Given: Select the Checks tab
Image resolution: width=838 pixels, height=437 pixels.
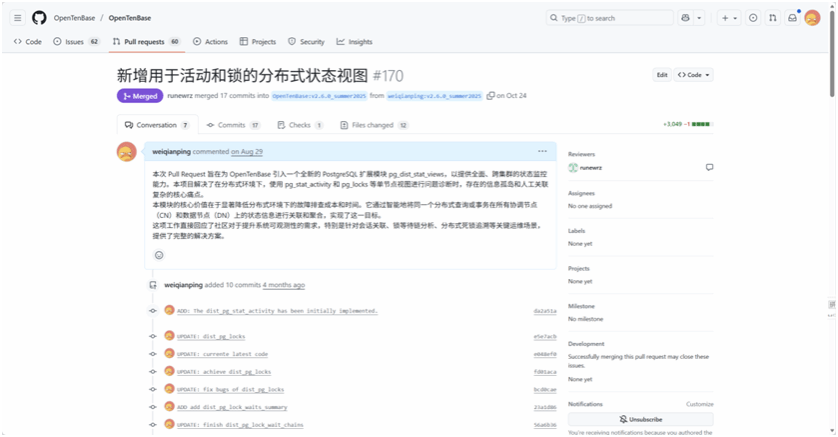Looking at the screenshot, I should [299, 125].
